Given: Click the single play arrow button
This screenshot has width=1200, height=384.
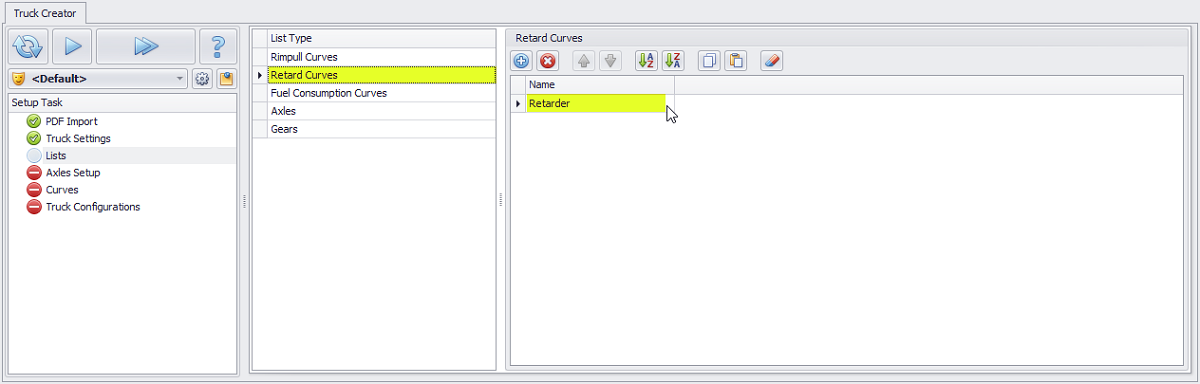Looking at the screenshot, I should coord(71,46).
